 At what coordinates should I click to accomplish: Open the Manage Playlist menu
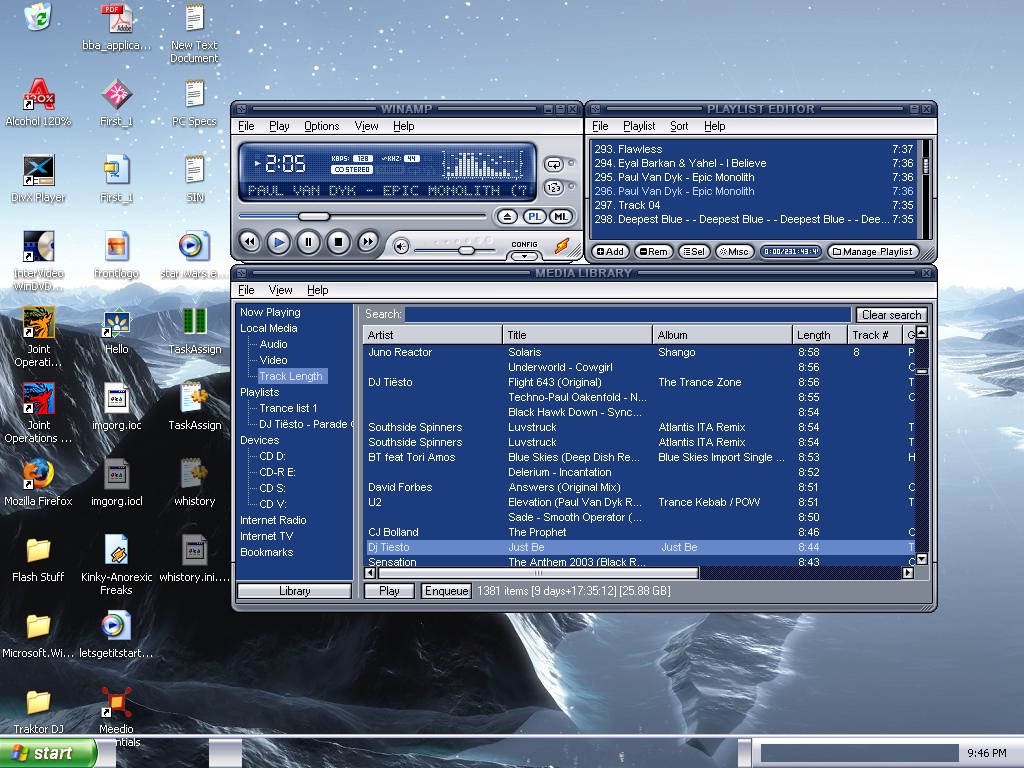873,251
